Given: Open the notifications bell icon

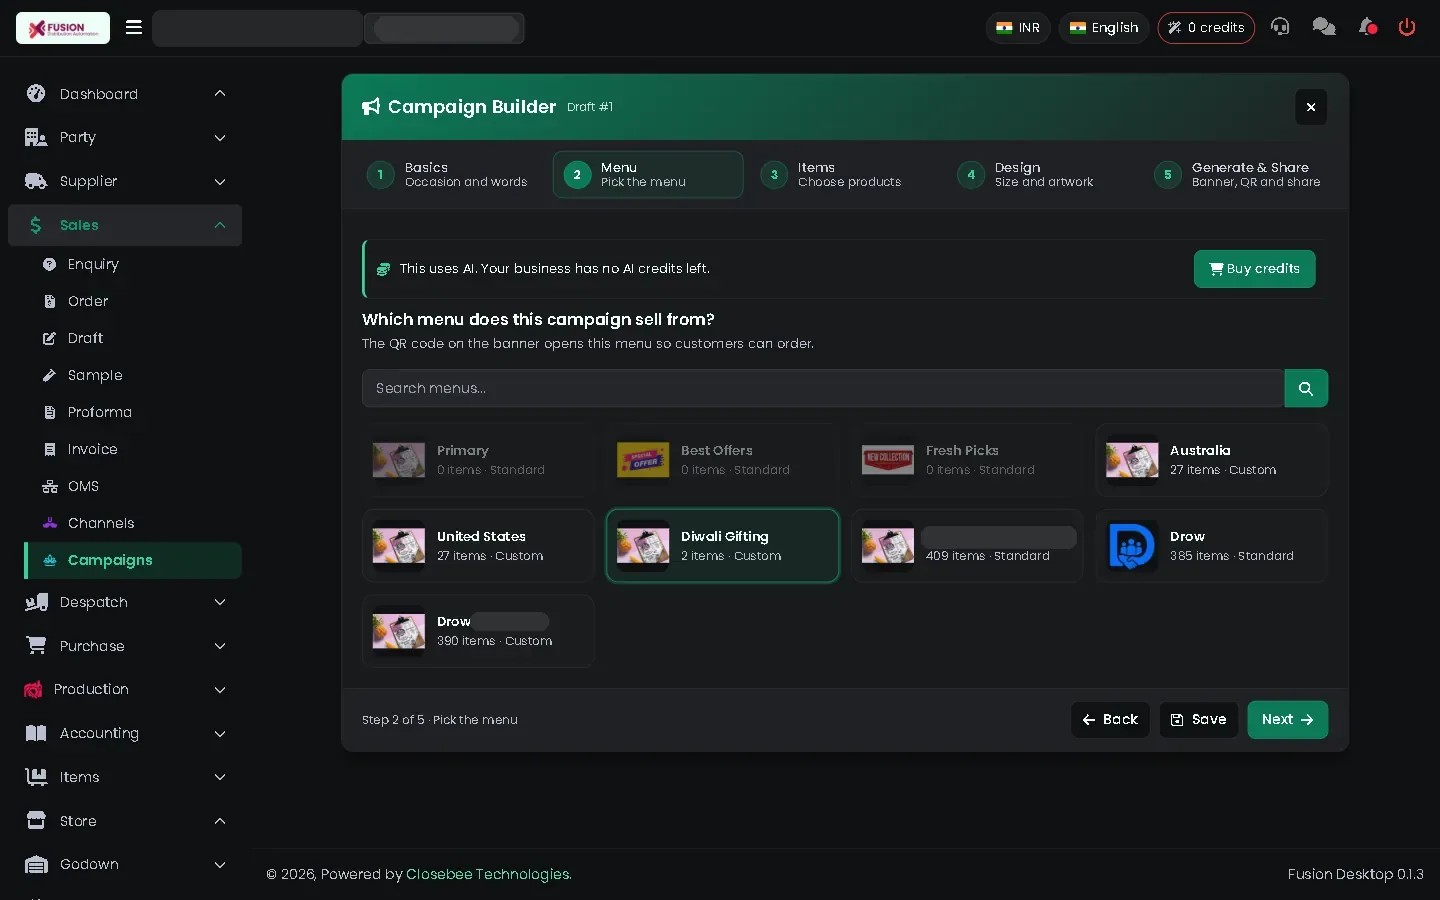Looking at the screenshot, I should point(1367,27).
